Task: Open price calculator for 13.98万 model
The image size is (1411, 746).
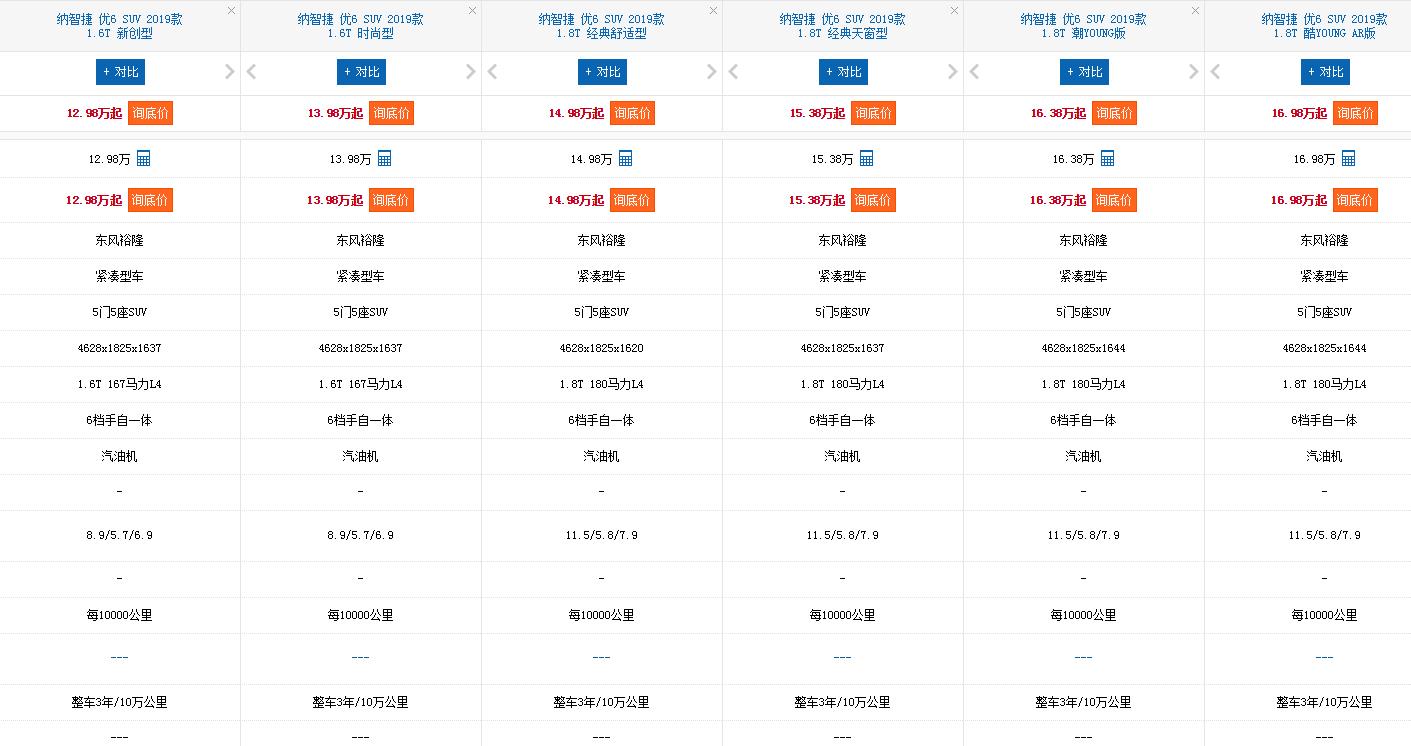Action: [384, 158]
